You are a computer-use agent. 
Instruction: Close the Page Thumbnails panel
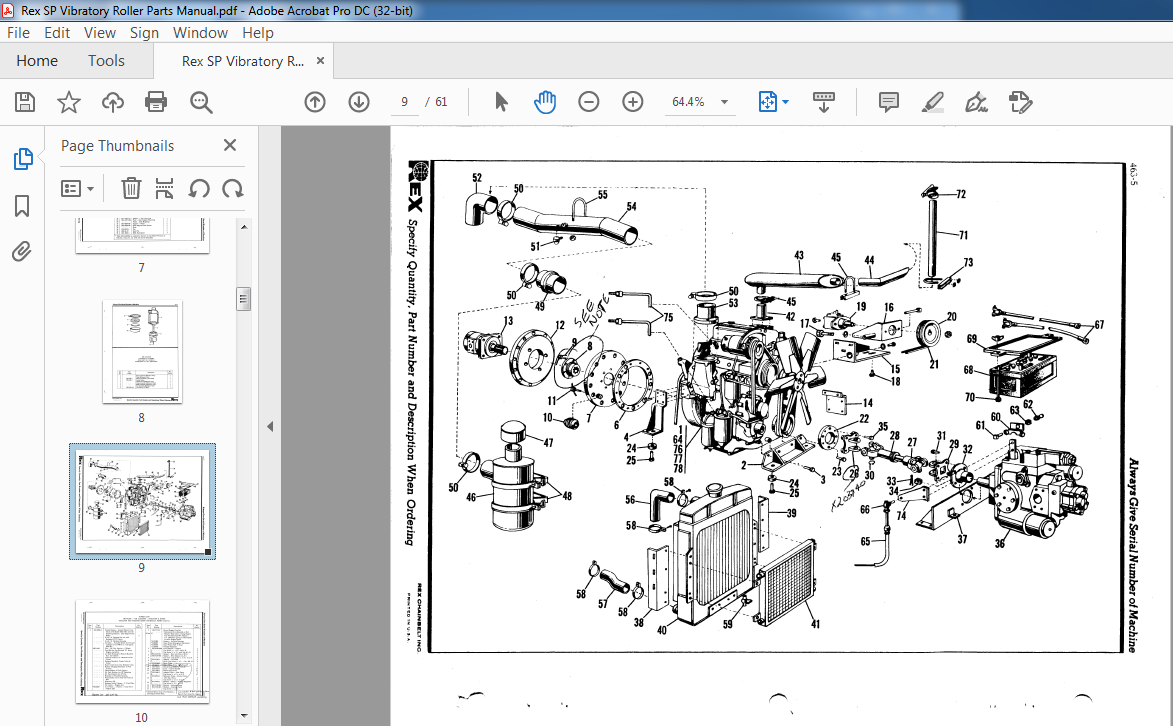(230, 145)
